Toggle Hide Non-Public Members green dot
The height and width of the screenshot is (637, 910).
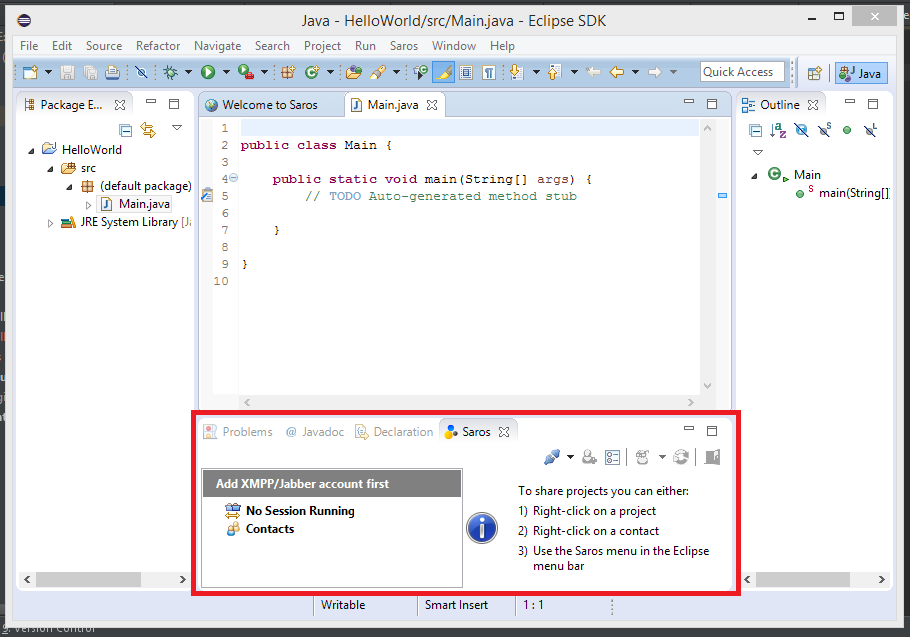click(847, 131)
